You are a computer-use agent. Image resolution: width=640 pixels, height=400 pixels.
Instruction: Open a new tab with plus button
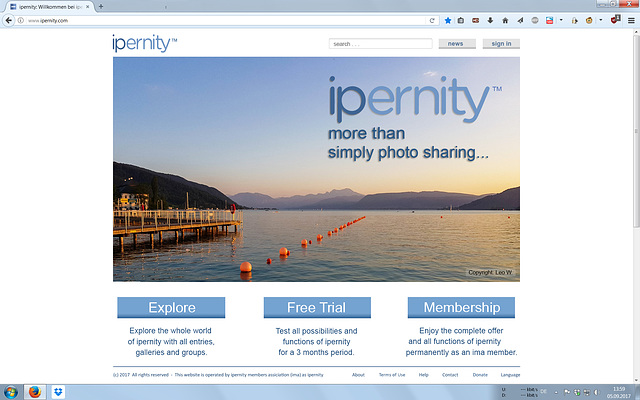[x=101, y=7]
